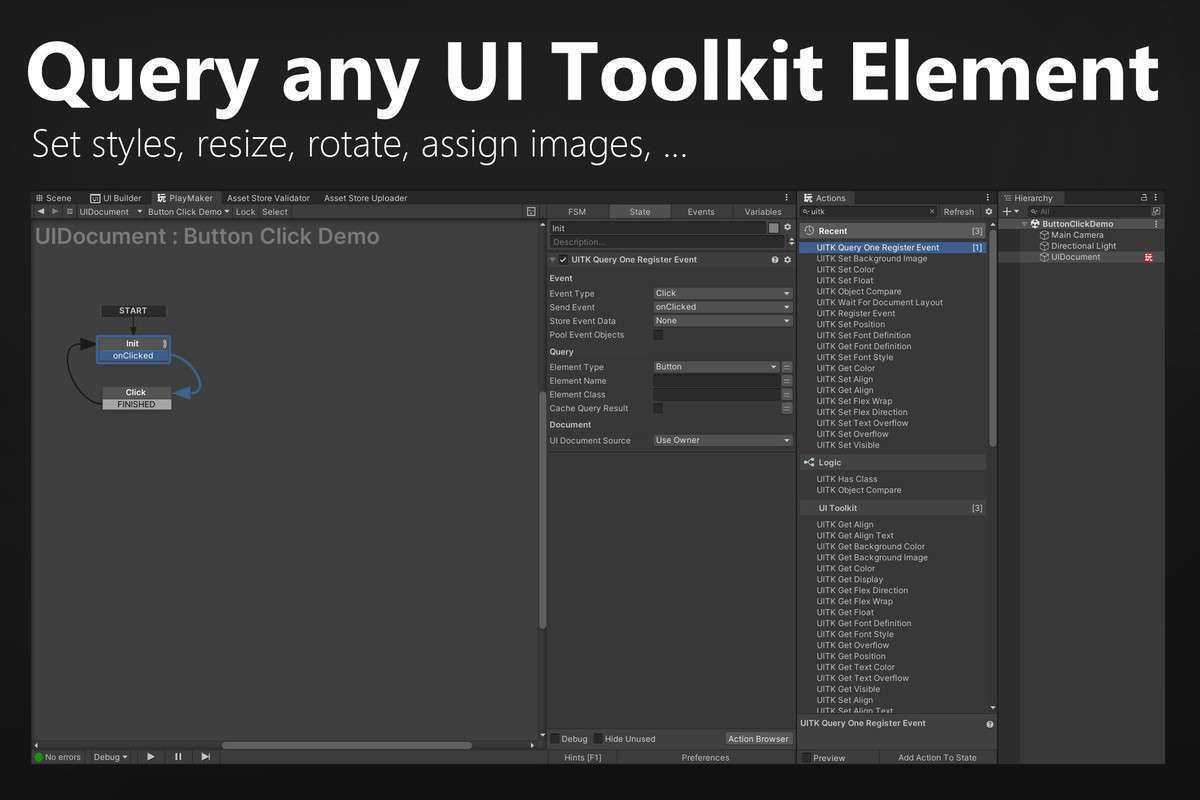Open the PlayMaker window three-dot menu
The image size is (1200, 800).
[786, 198]
